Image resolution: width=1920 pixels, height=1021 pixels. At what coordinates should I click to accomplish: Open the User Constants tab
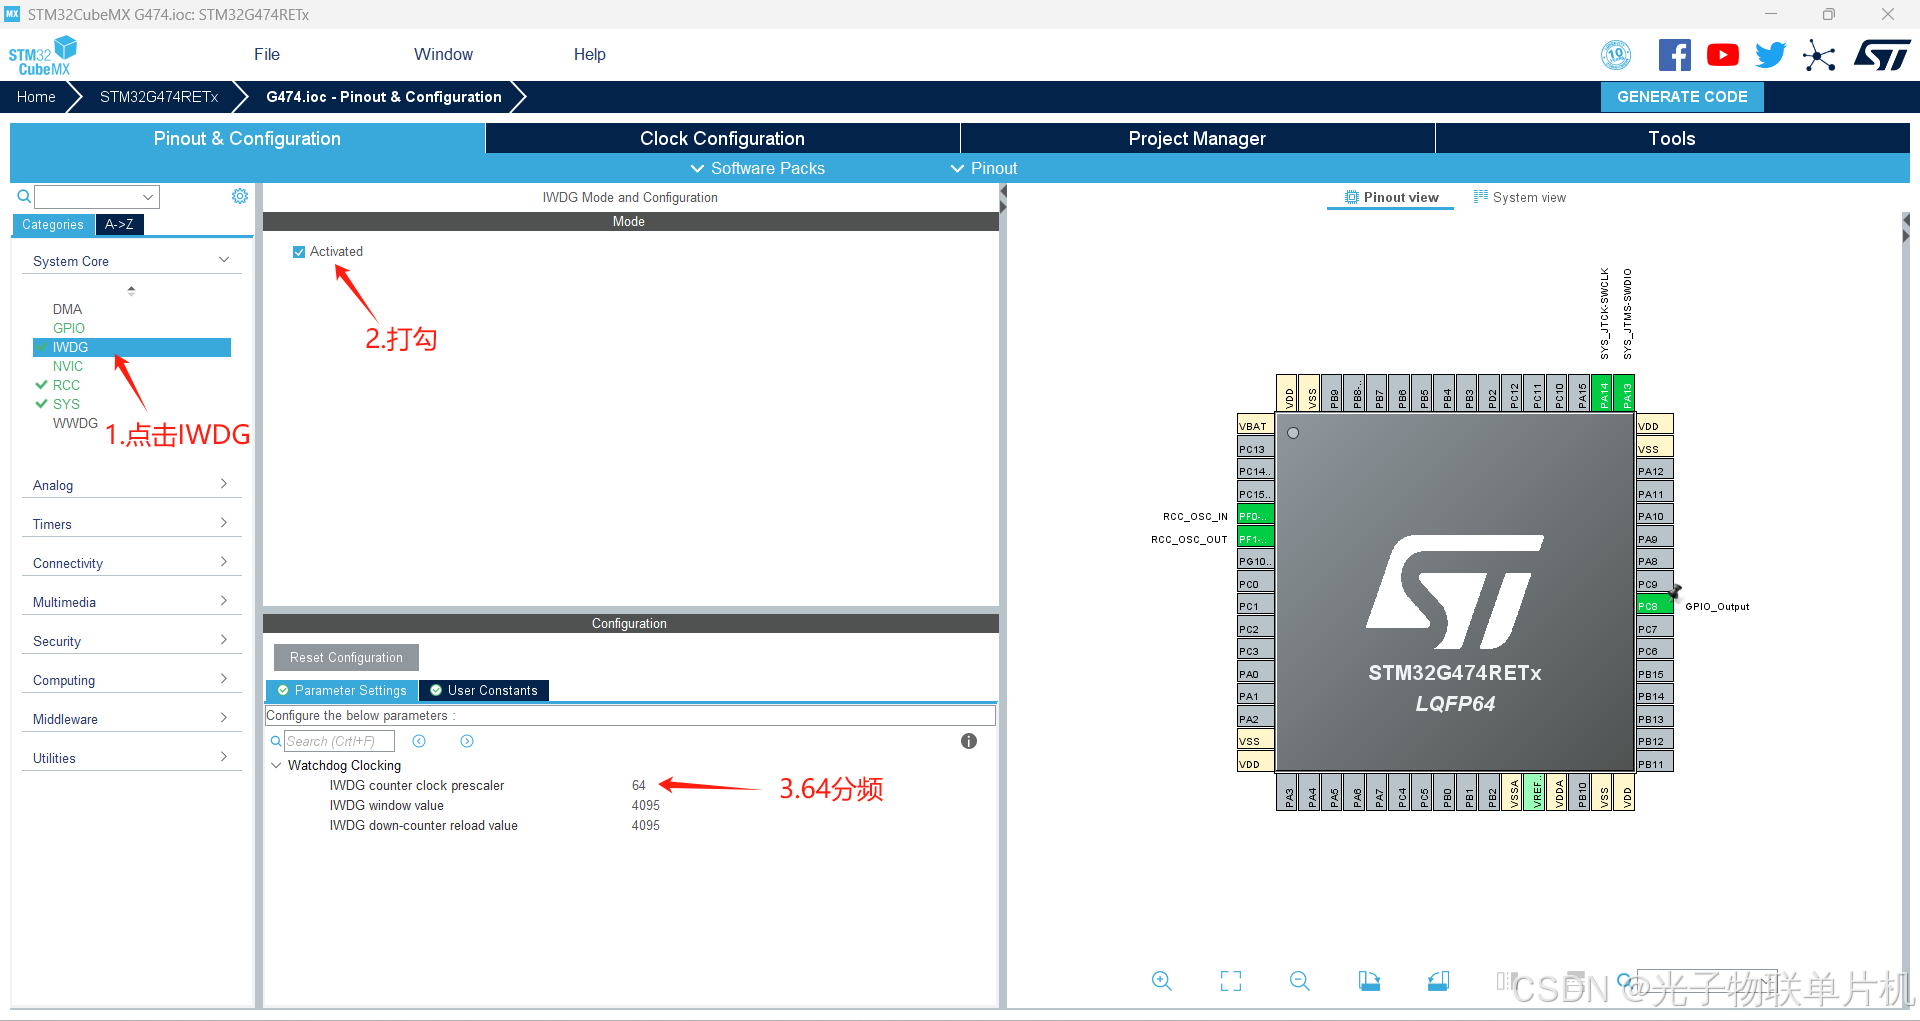click(x=484, y=690)
